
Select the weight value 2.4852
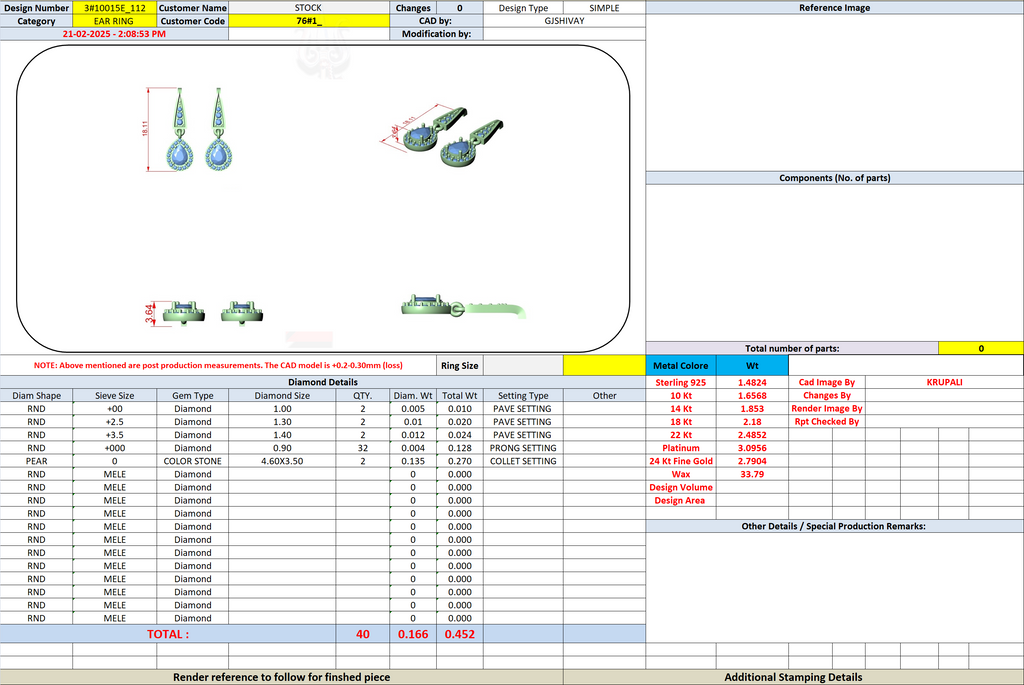click(752, 435)
